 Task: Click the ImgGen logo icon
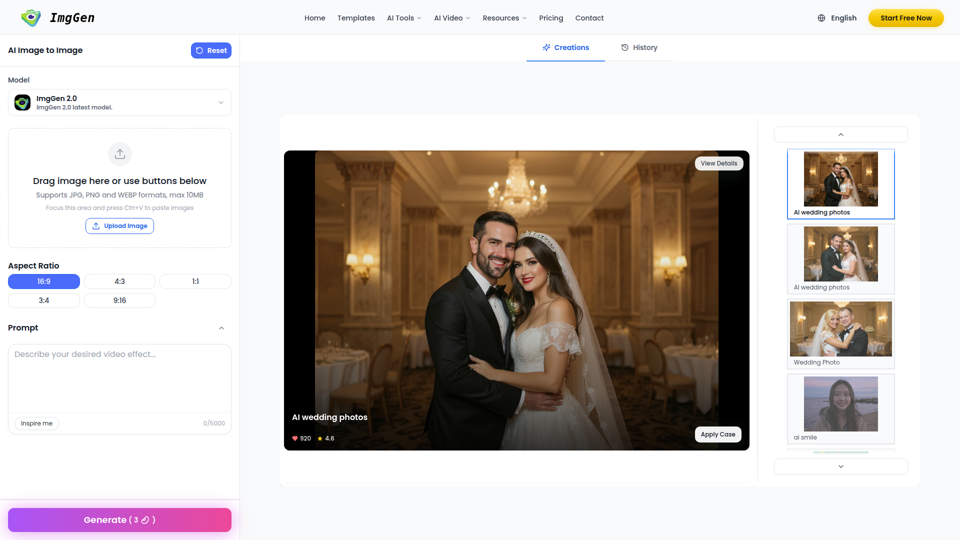tap(31, 18)
